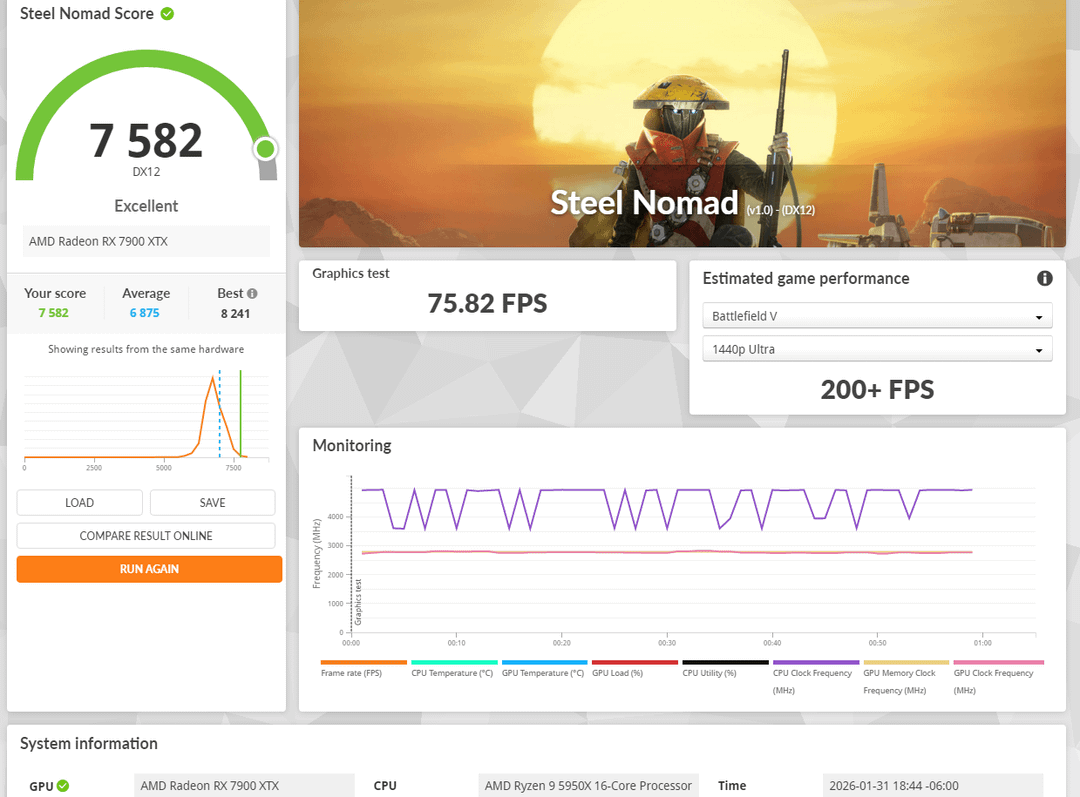
Task: Click the green checkmark beside Steel Nomad Score
Action: (x=167, y=14)
